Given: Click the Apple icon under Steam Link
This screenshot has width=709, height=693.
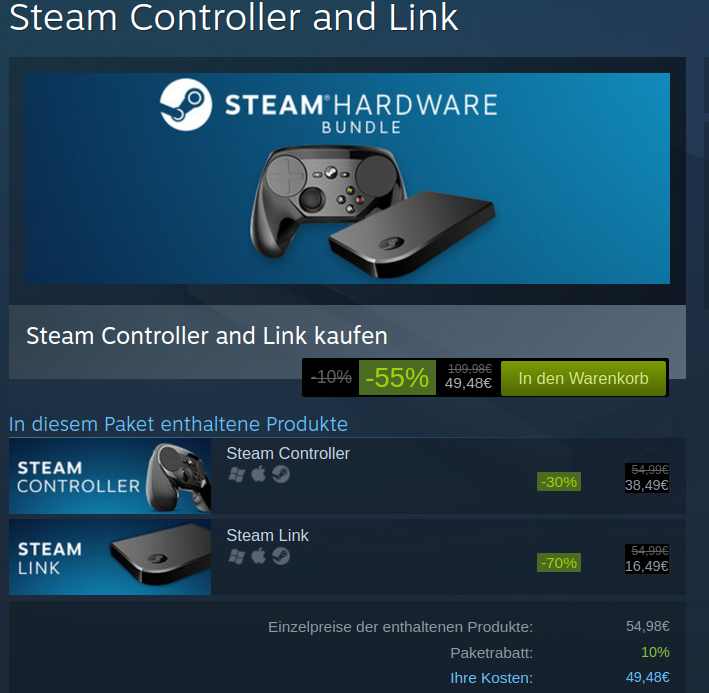Looking at the screenshot, I should [259, 556].
